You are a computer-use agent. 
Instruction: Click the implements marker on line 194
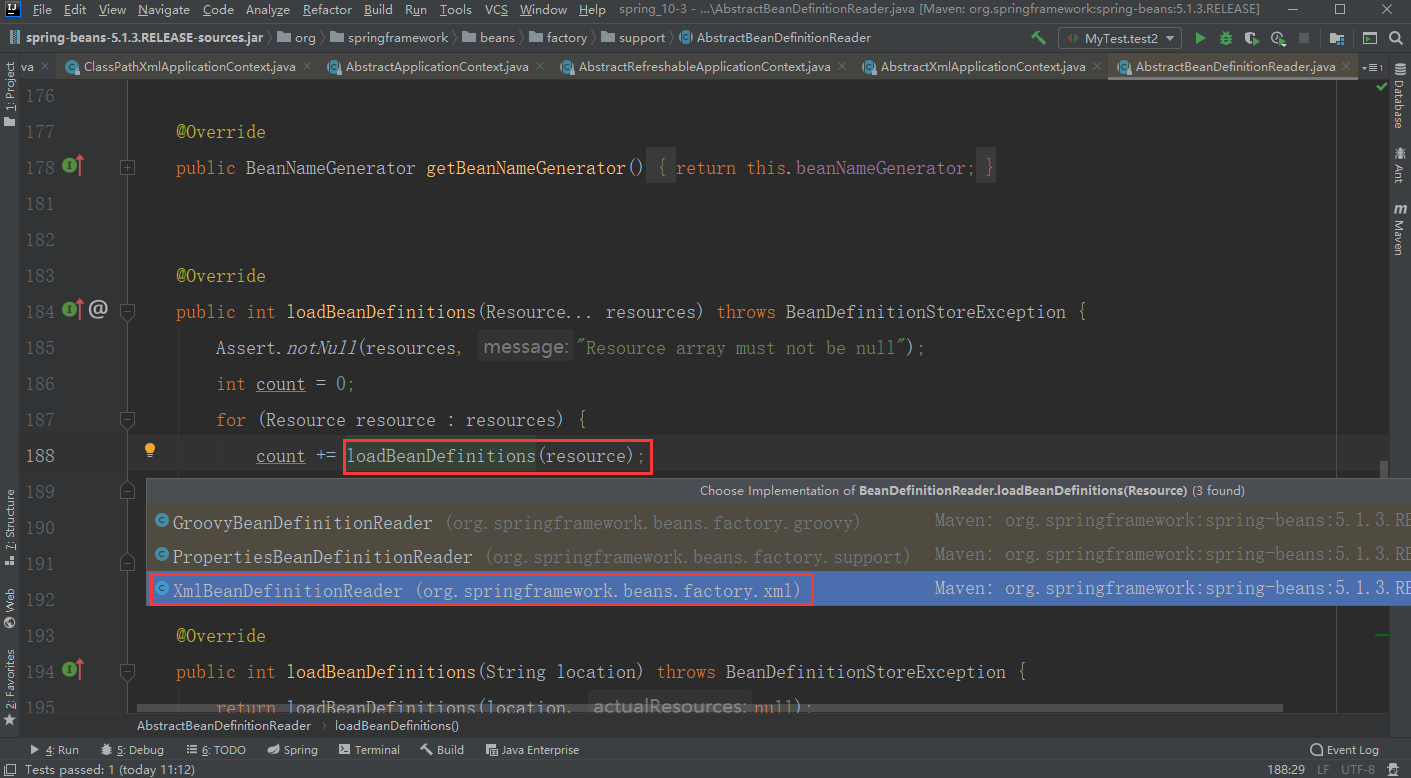click(73, 670)
